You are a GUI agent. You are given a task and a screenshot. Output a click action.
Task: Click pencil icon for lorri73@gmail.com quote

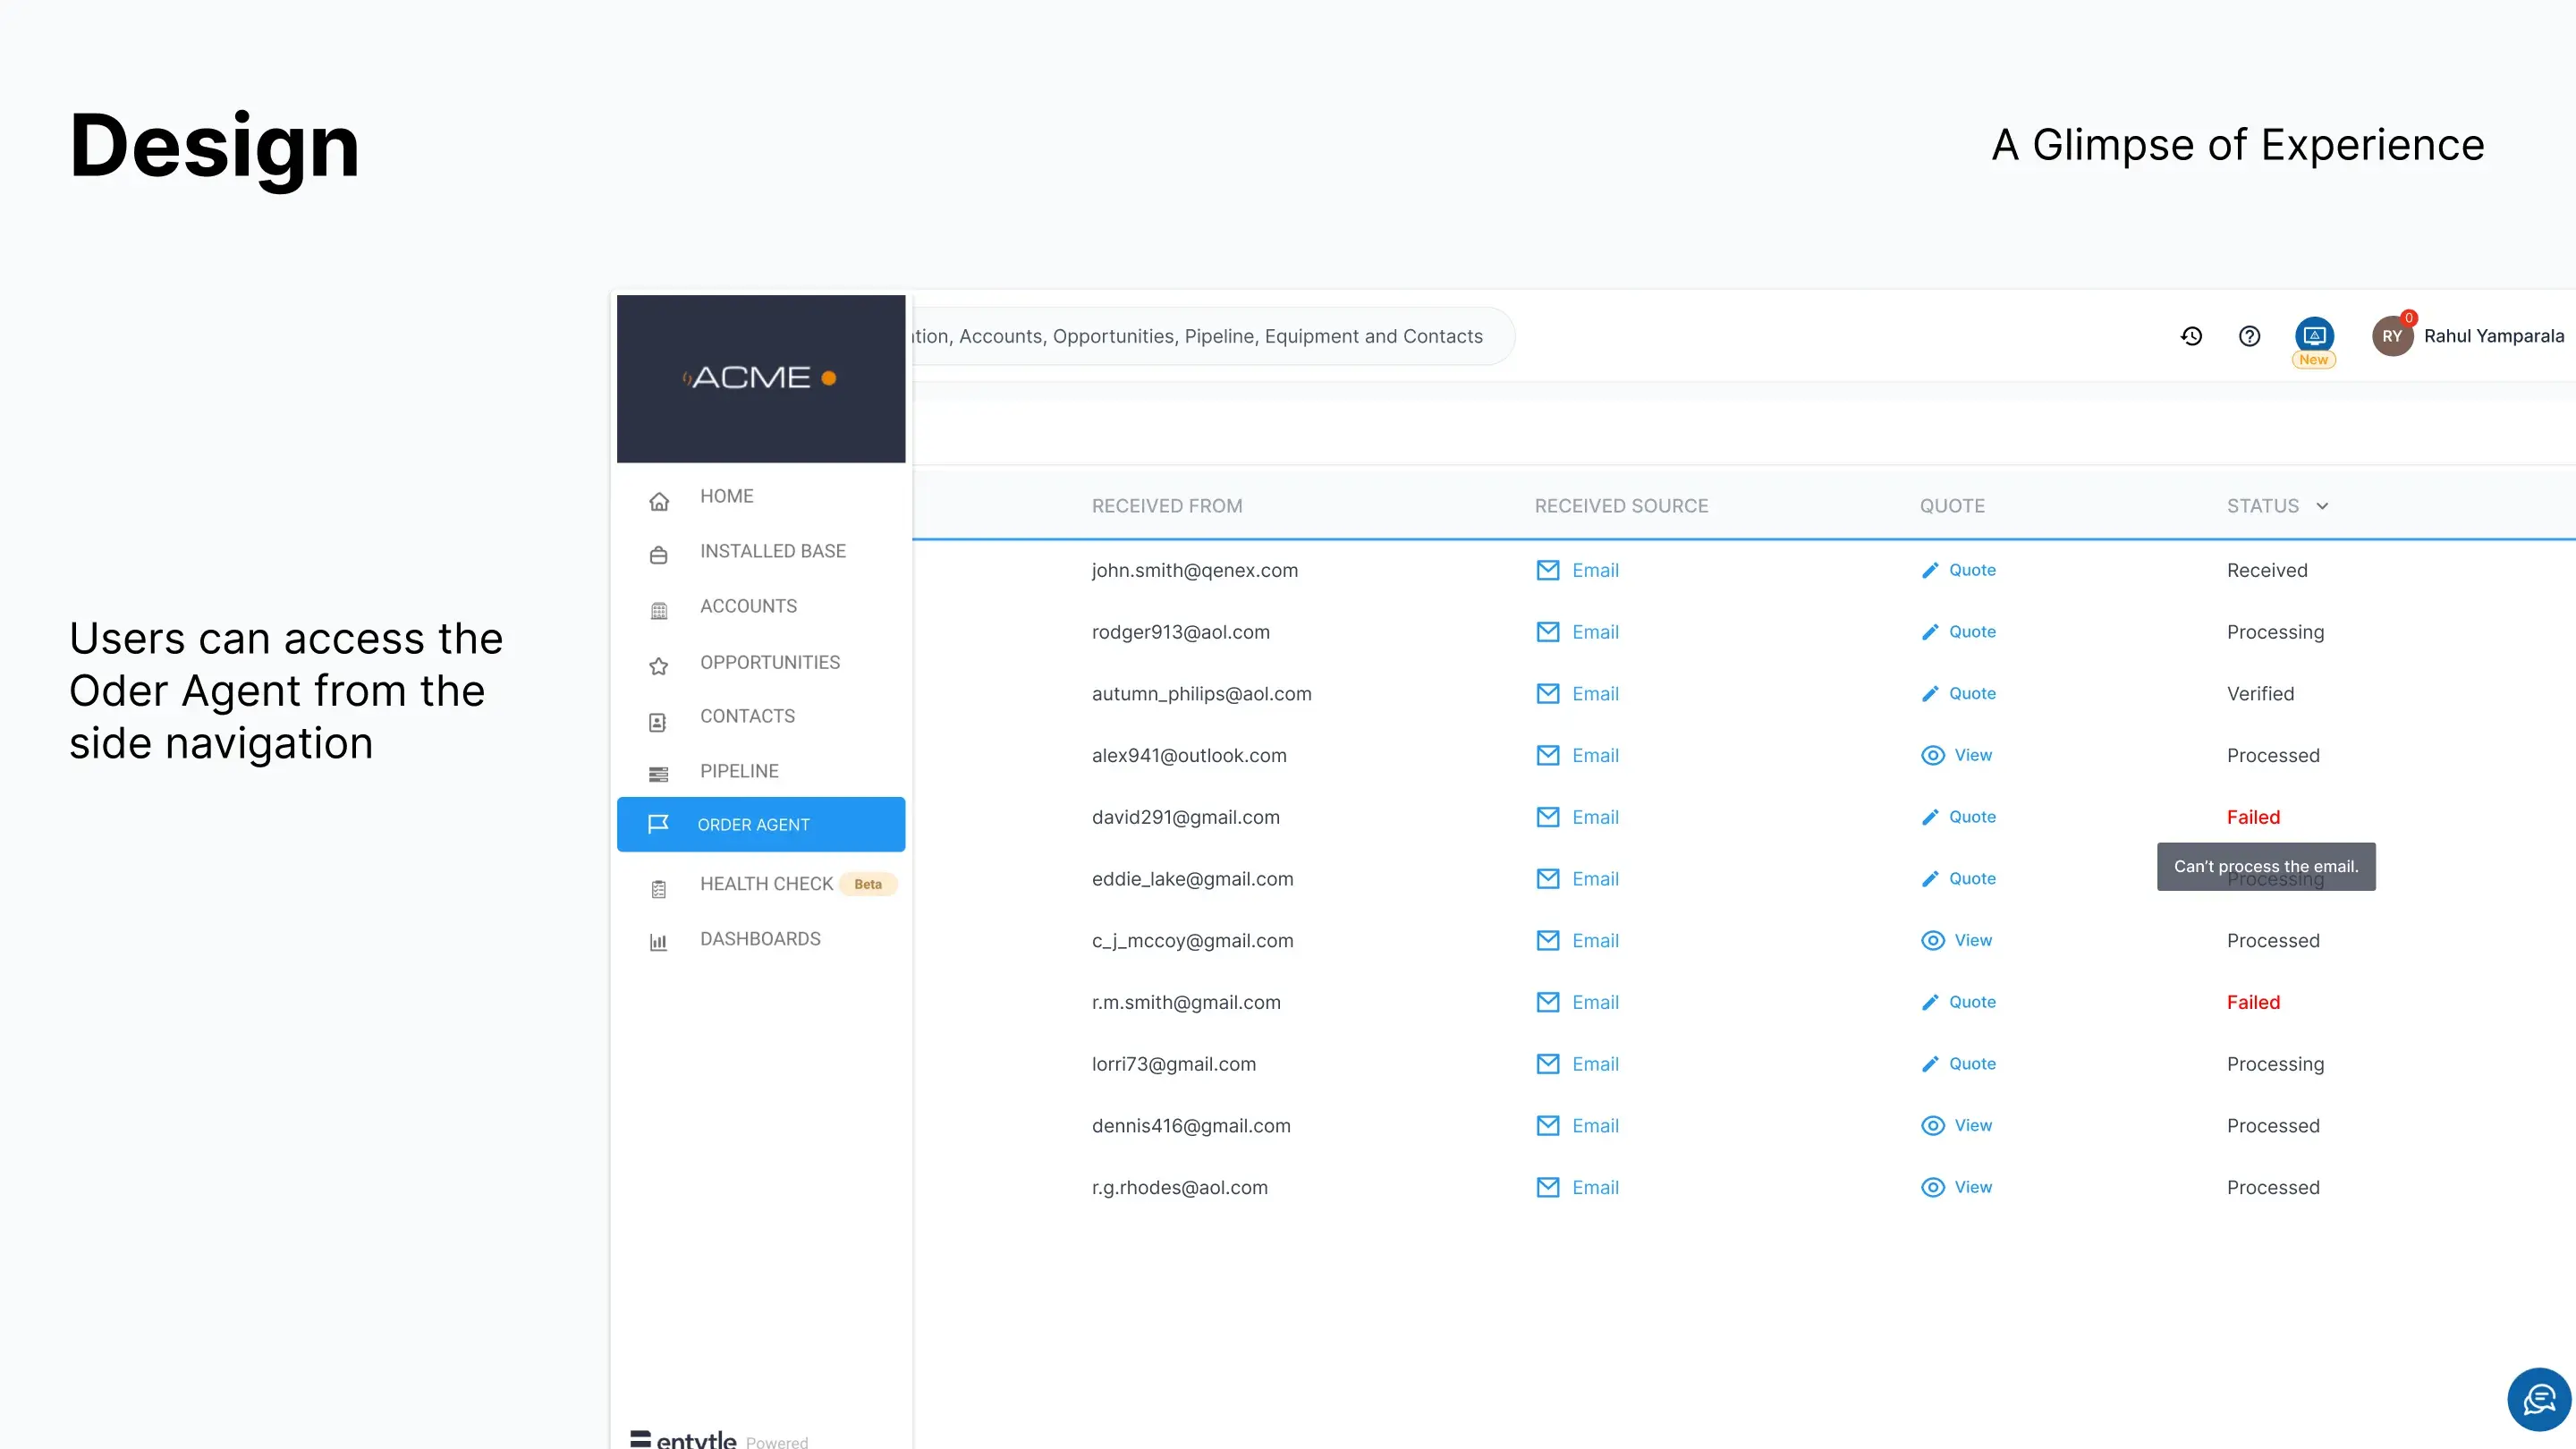click(1930, 1064)
